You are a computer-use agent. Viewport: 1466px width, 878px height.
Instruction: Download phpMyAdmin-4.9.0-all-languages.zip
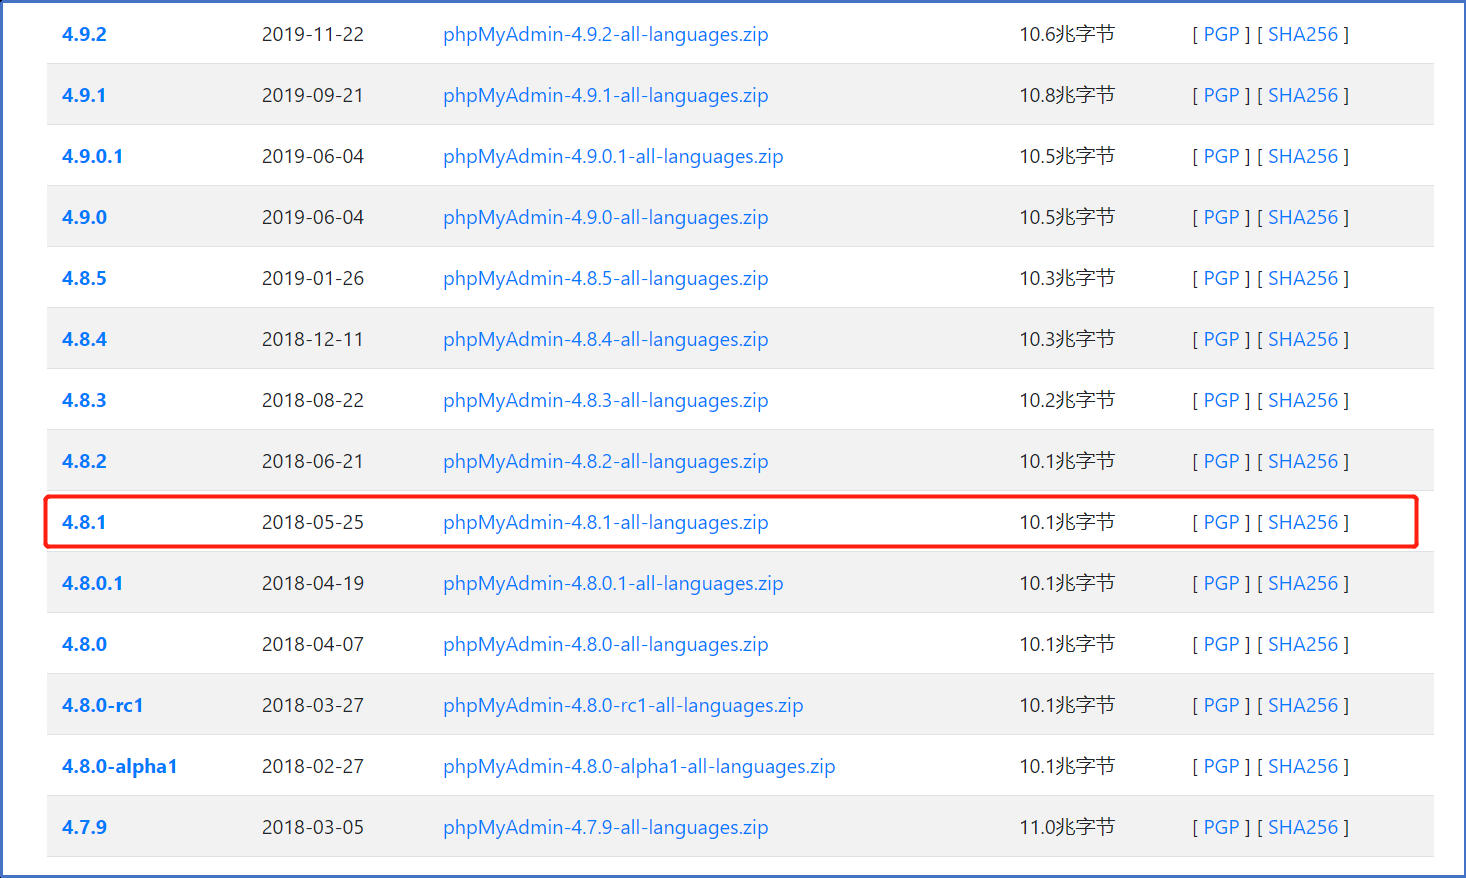pos(605,217)
